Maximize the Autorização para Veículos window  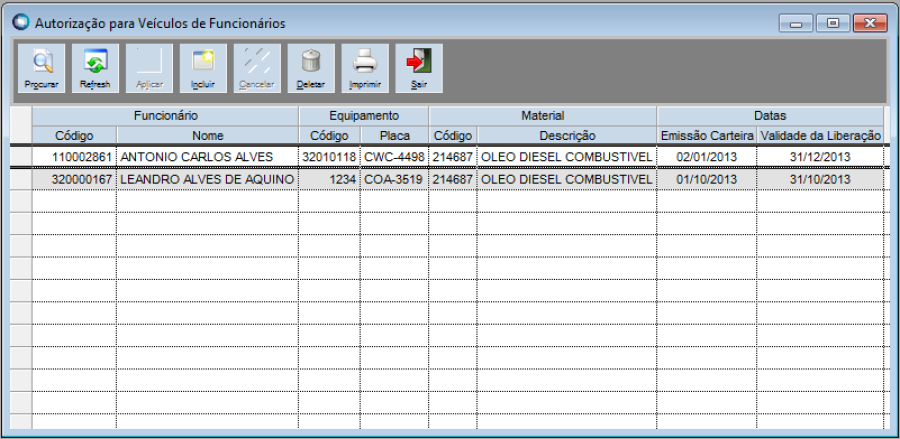pyautogui.click(x=832, y=24)
